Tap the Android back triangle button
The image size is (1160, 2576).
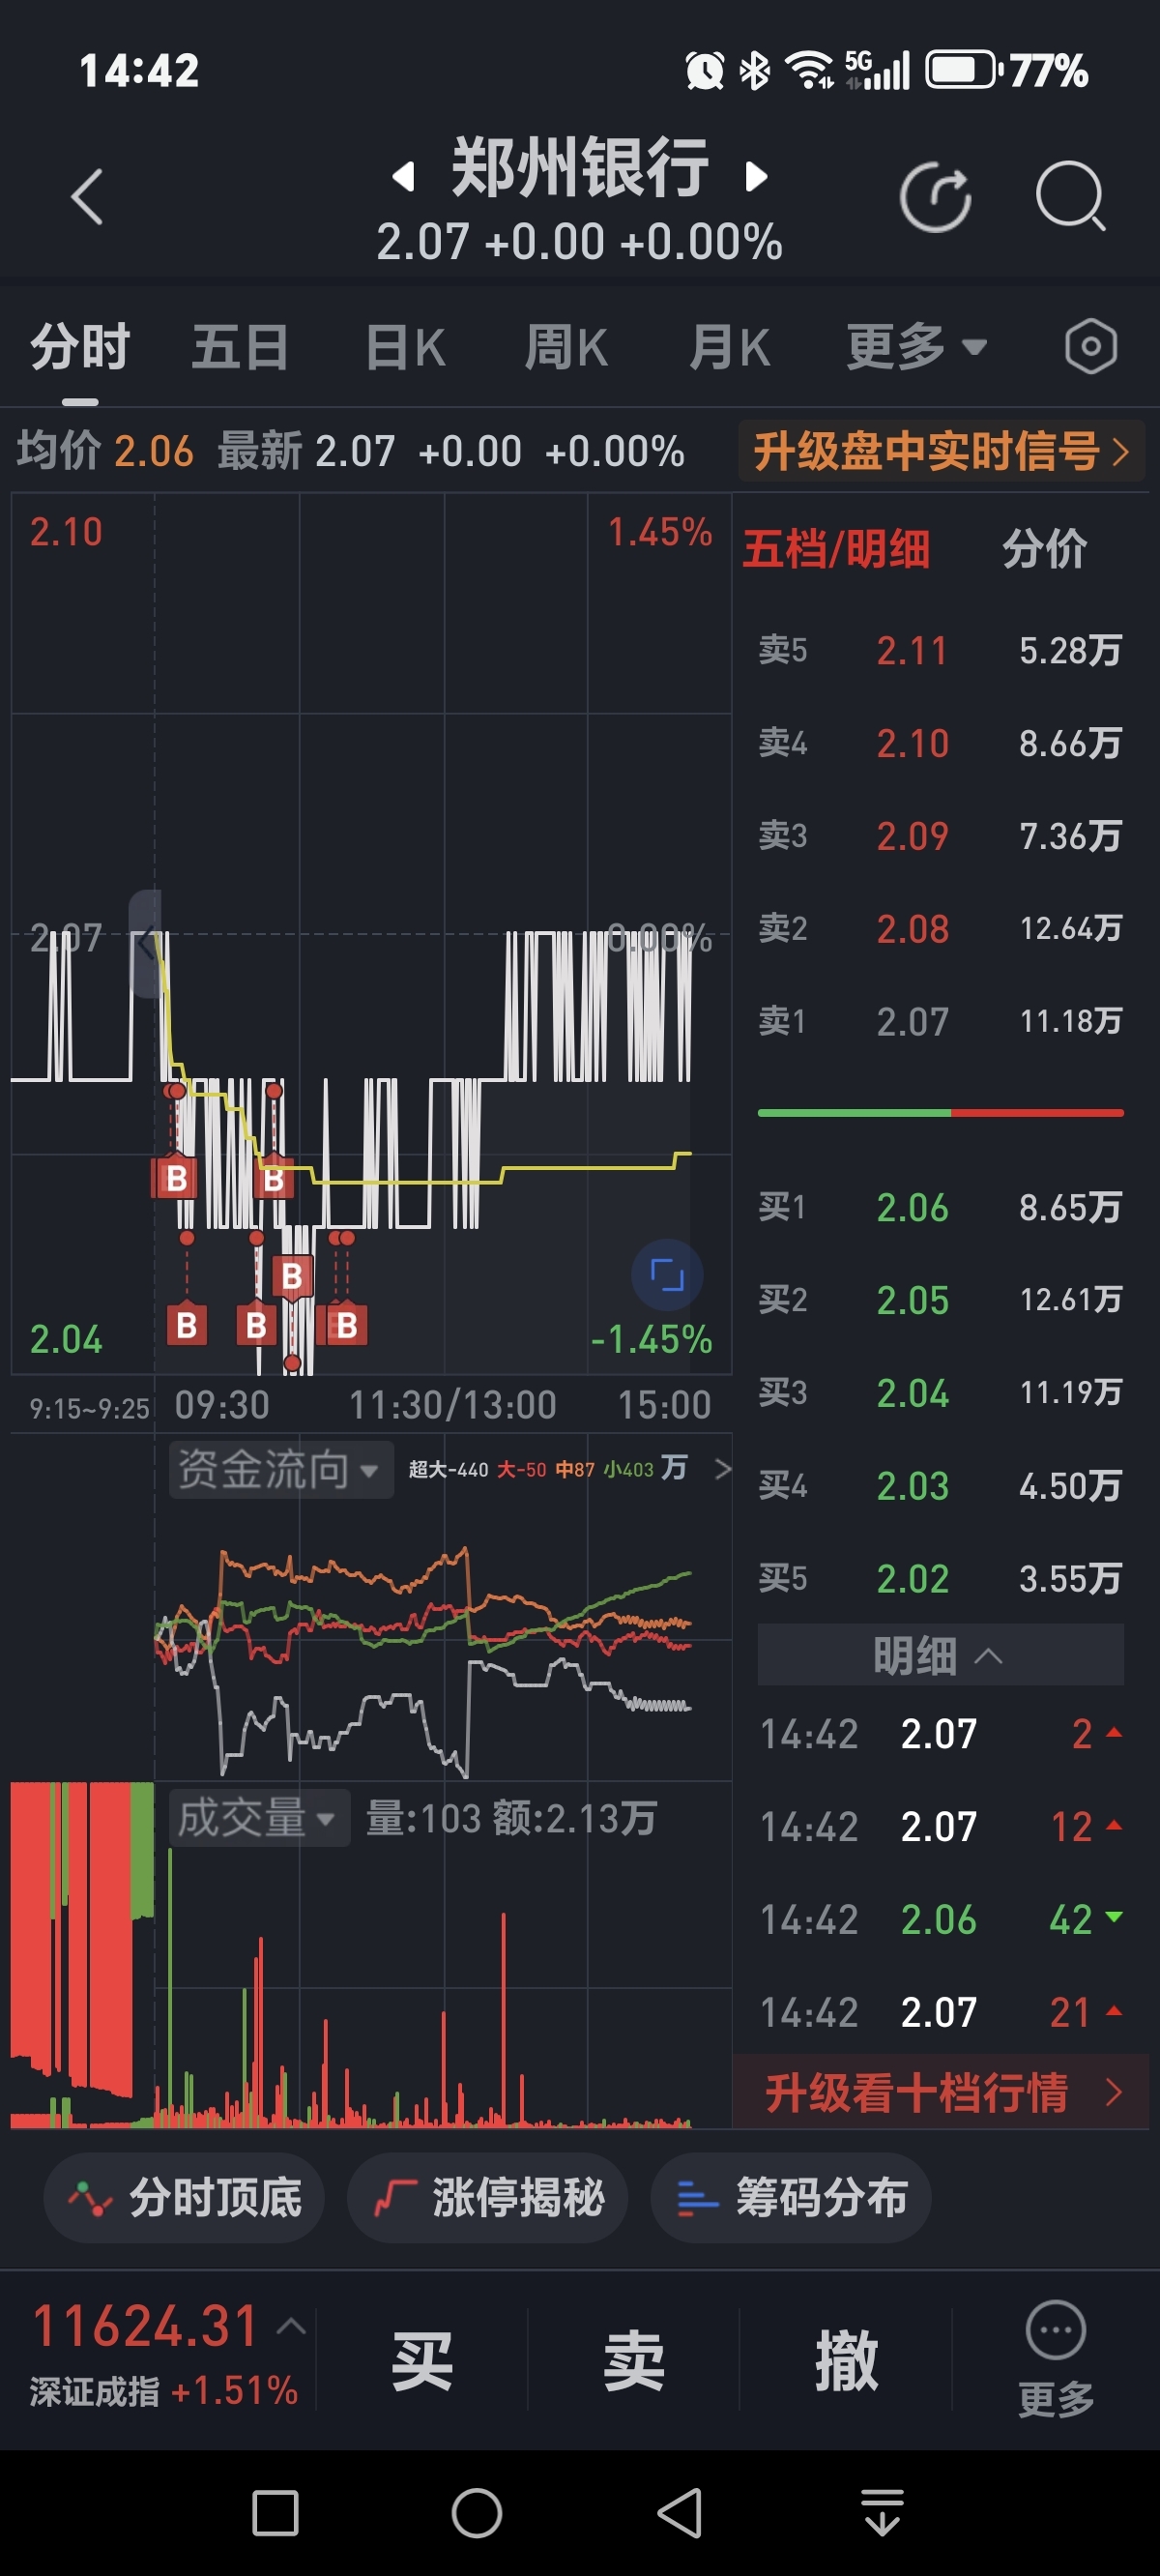tap(680, 2513)
